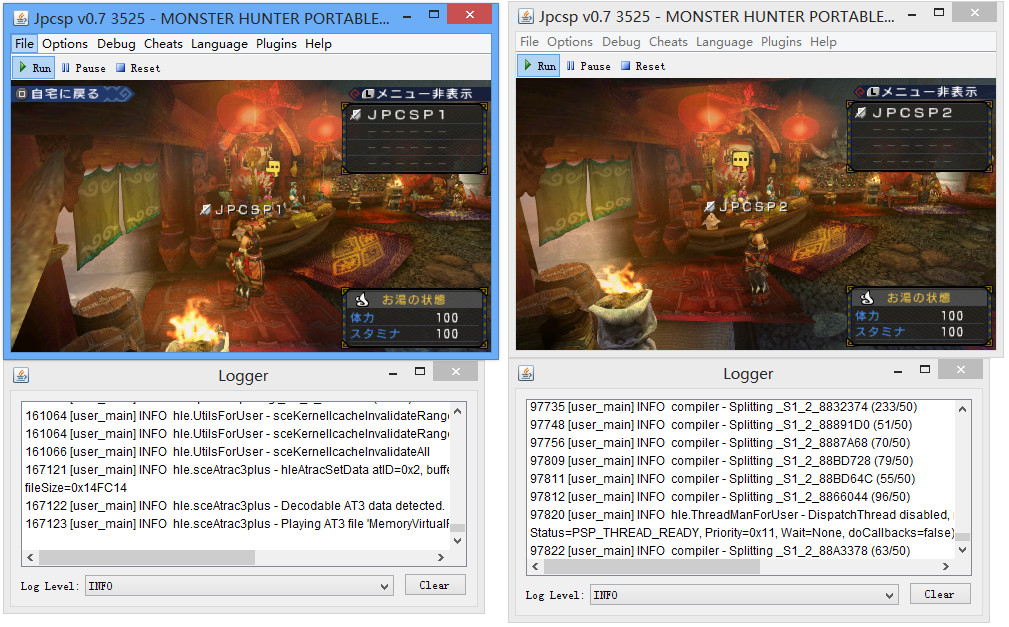The image size is (1009, 627).
Task: Minimize the left Logger window
Action: tap(393, 373)
